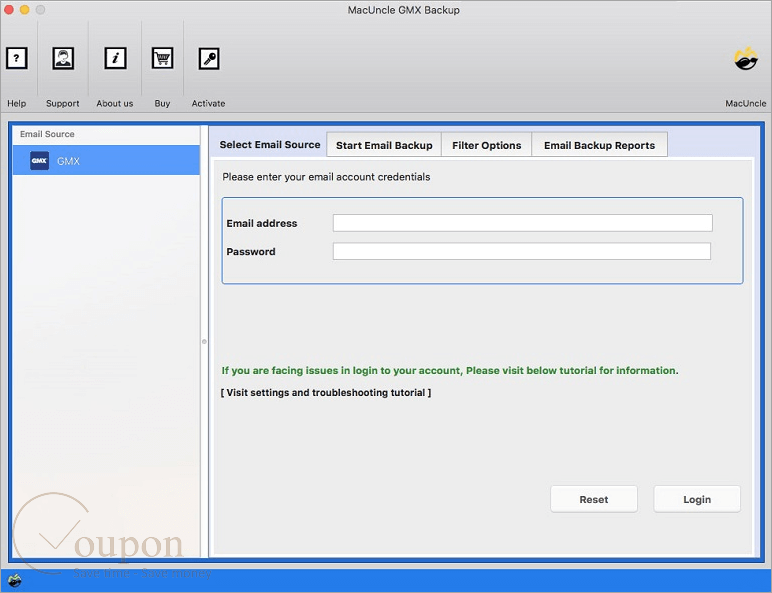Open the Help question mark icon
The image size is (772, 593).
coord(16,59)
